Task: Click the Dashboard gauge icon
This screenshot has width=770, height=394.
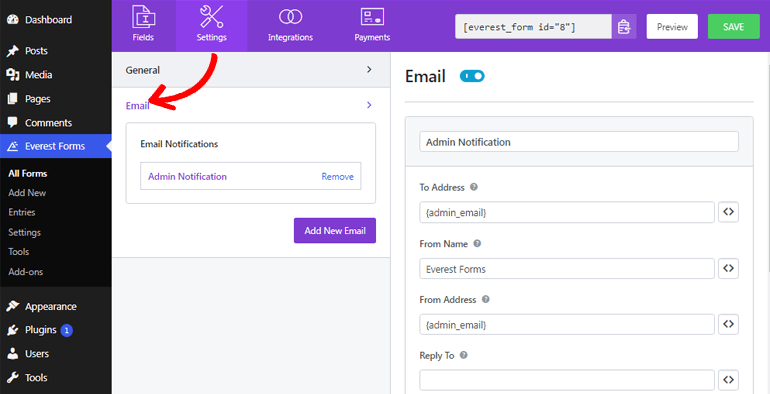Action: (13, 20)
